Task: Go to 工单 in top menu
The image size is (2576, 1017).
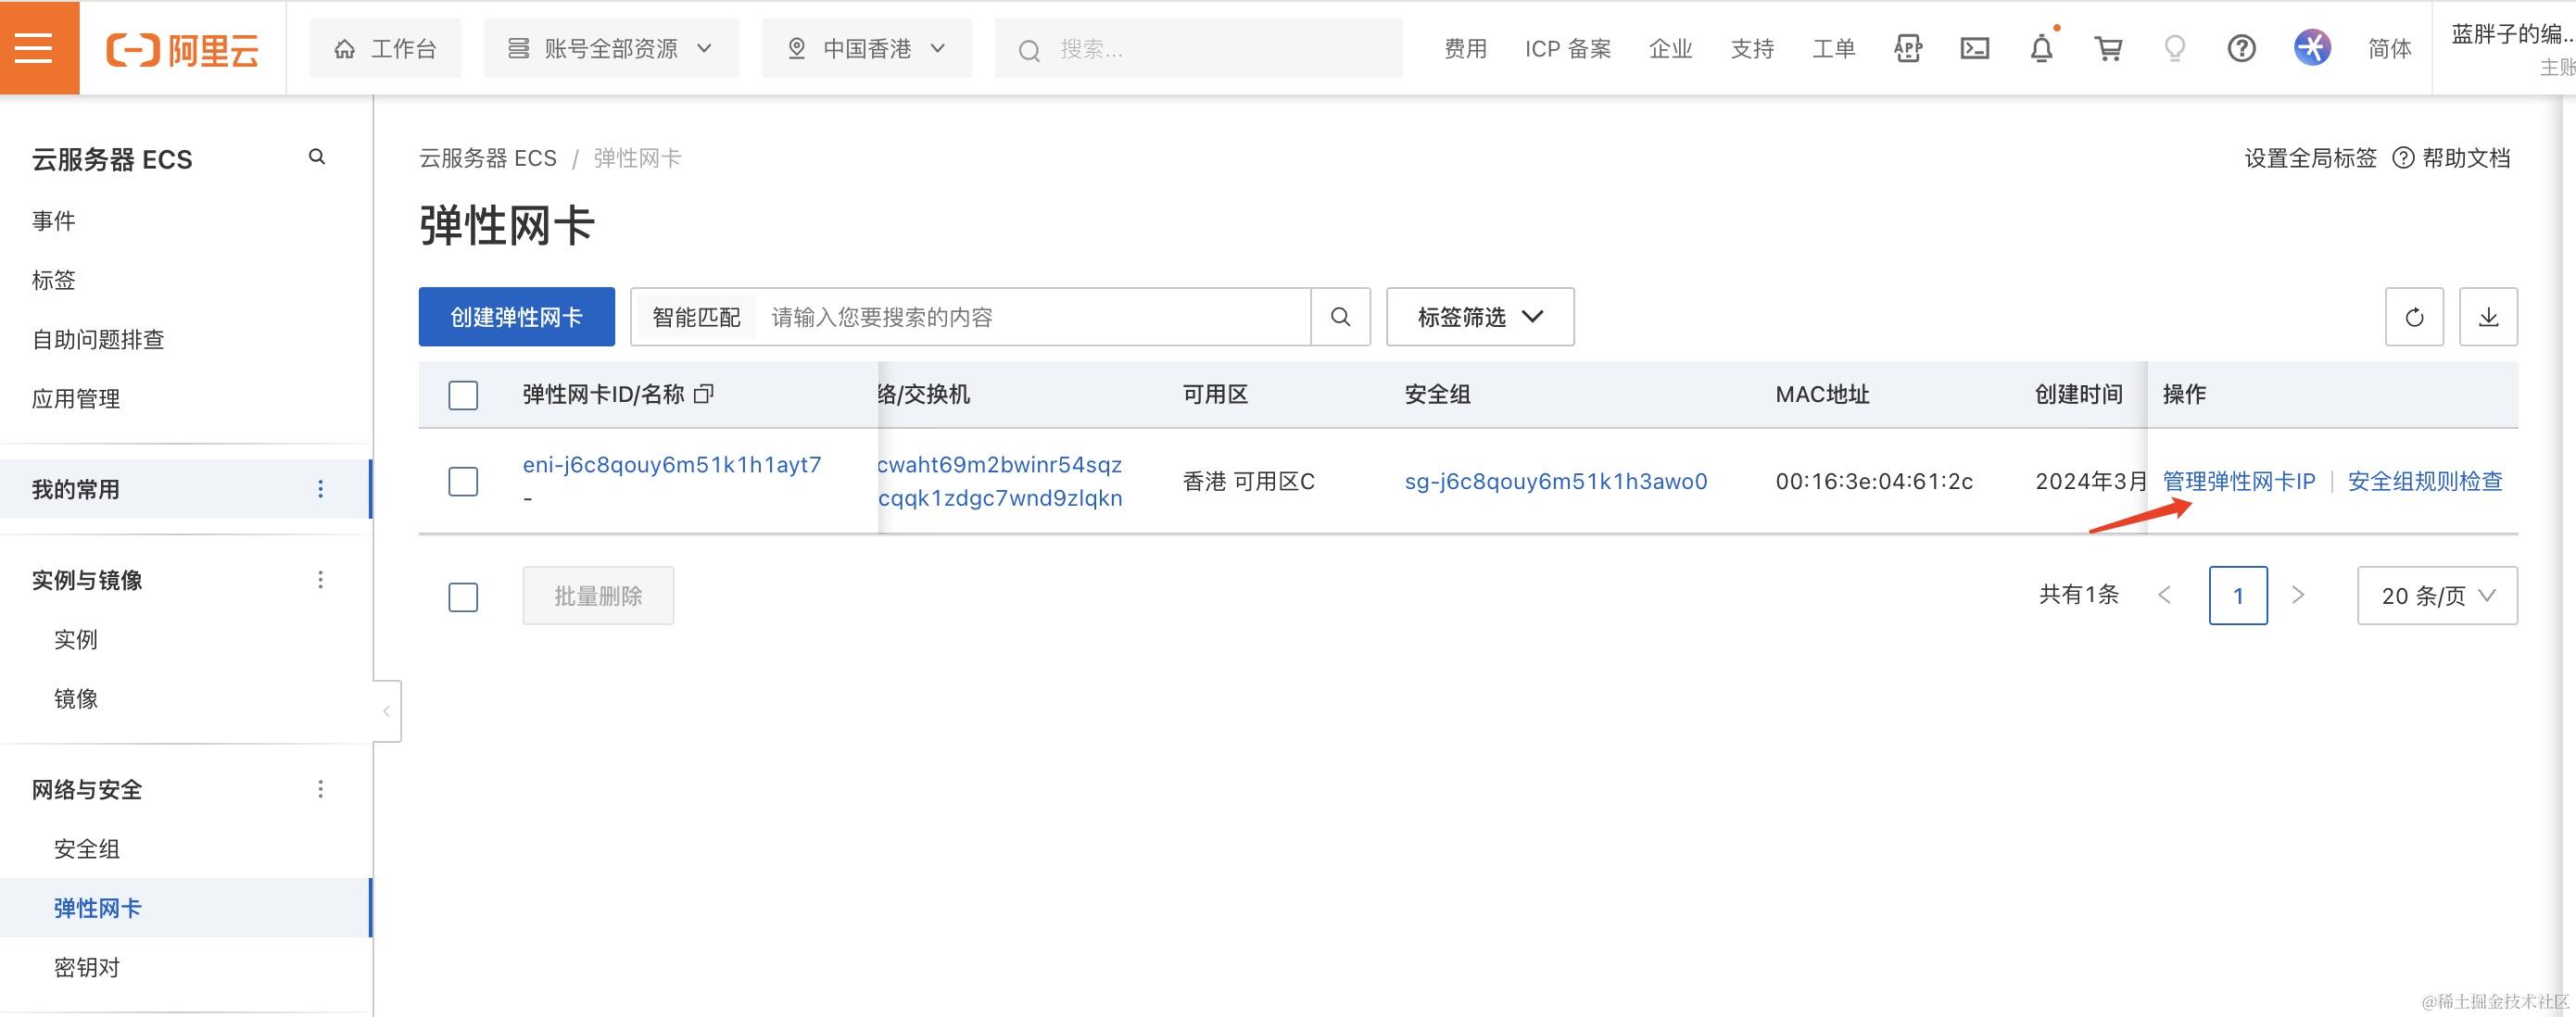Action: click(1833, 47)
